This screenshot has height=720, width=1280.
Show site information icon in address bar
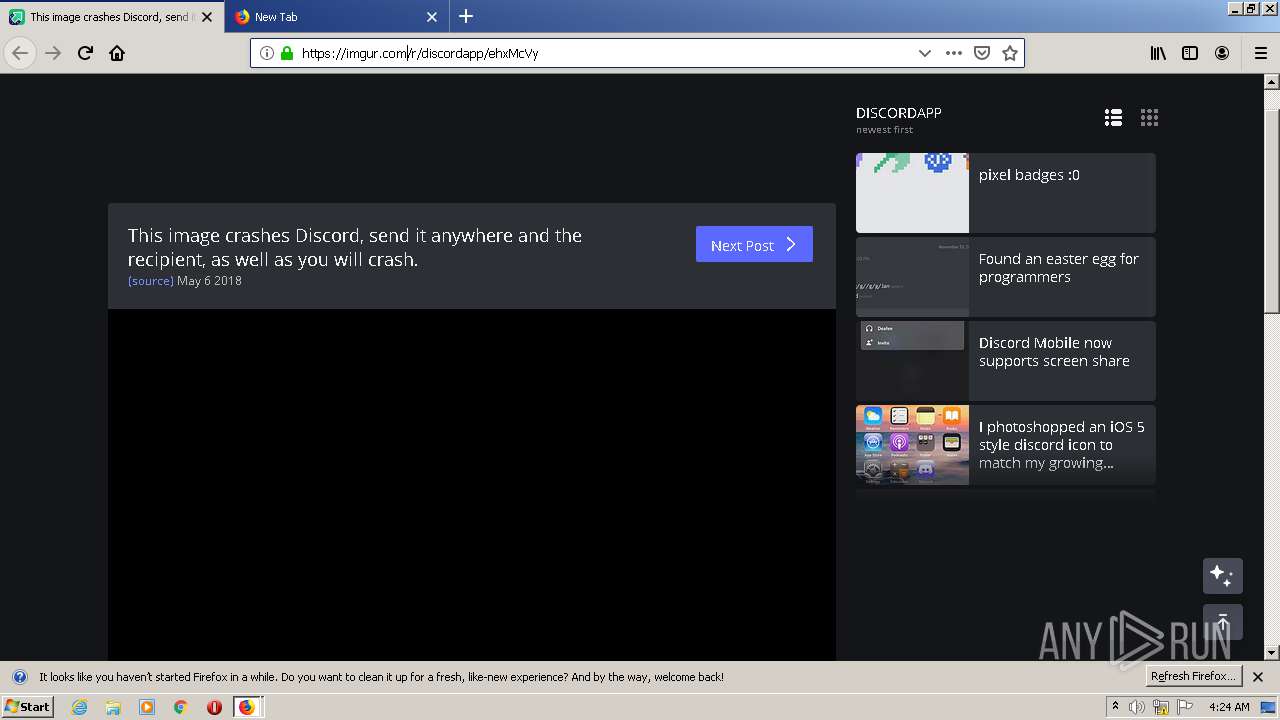point(267,53)
